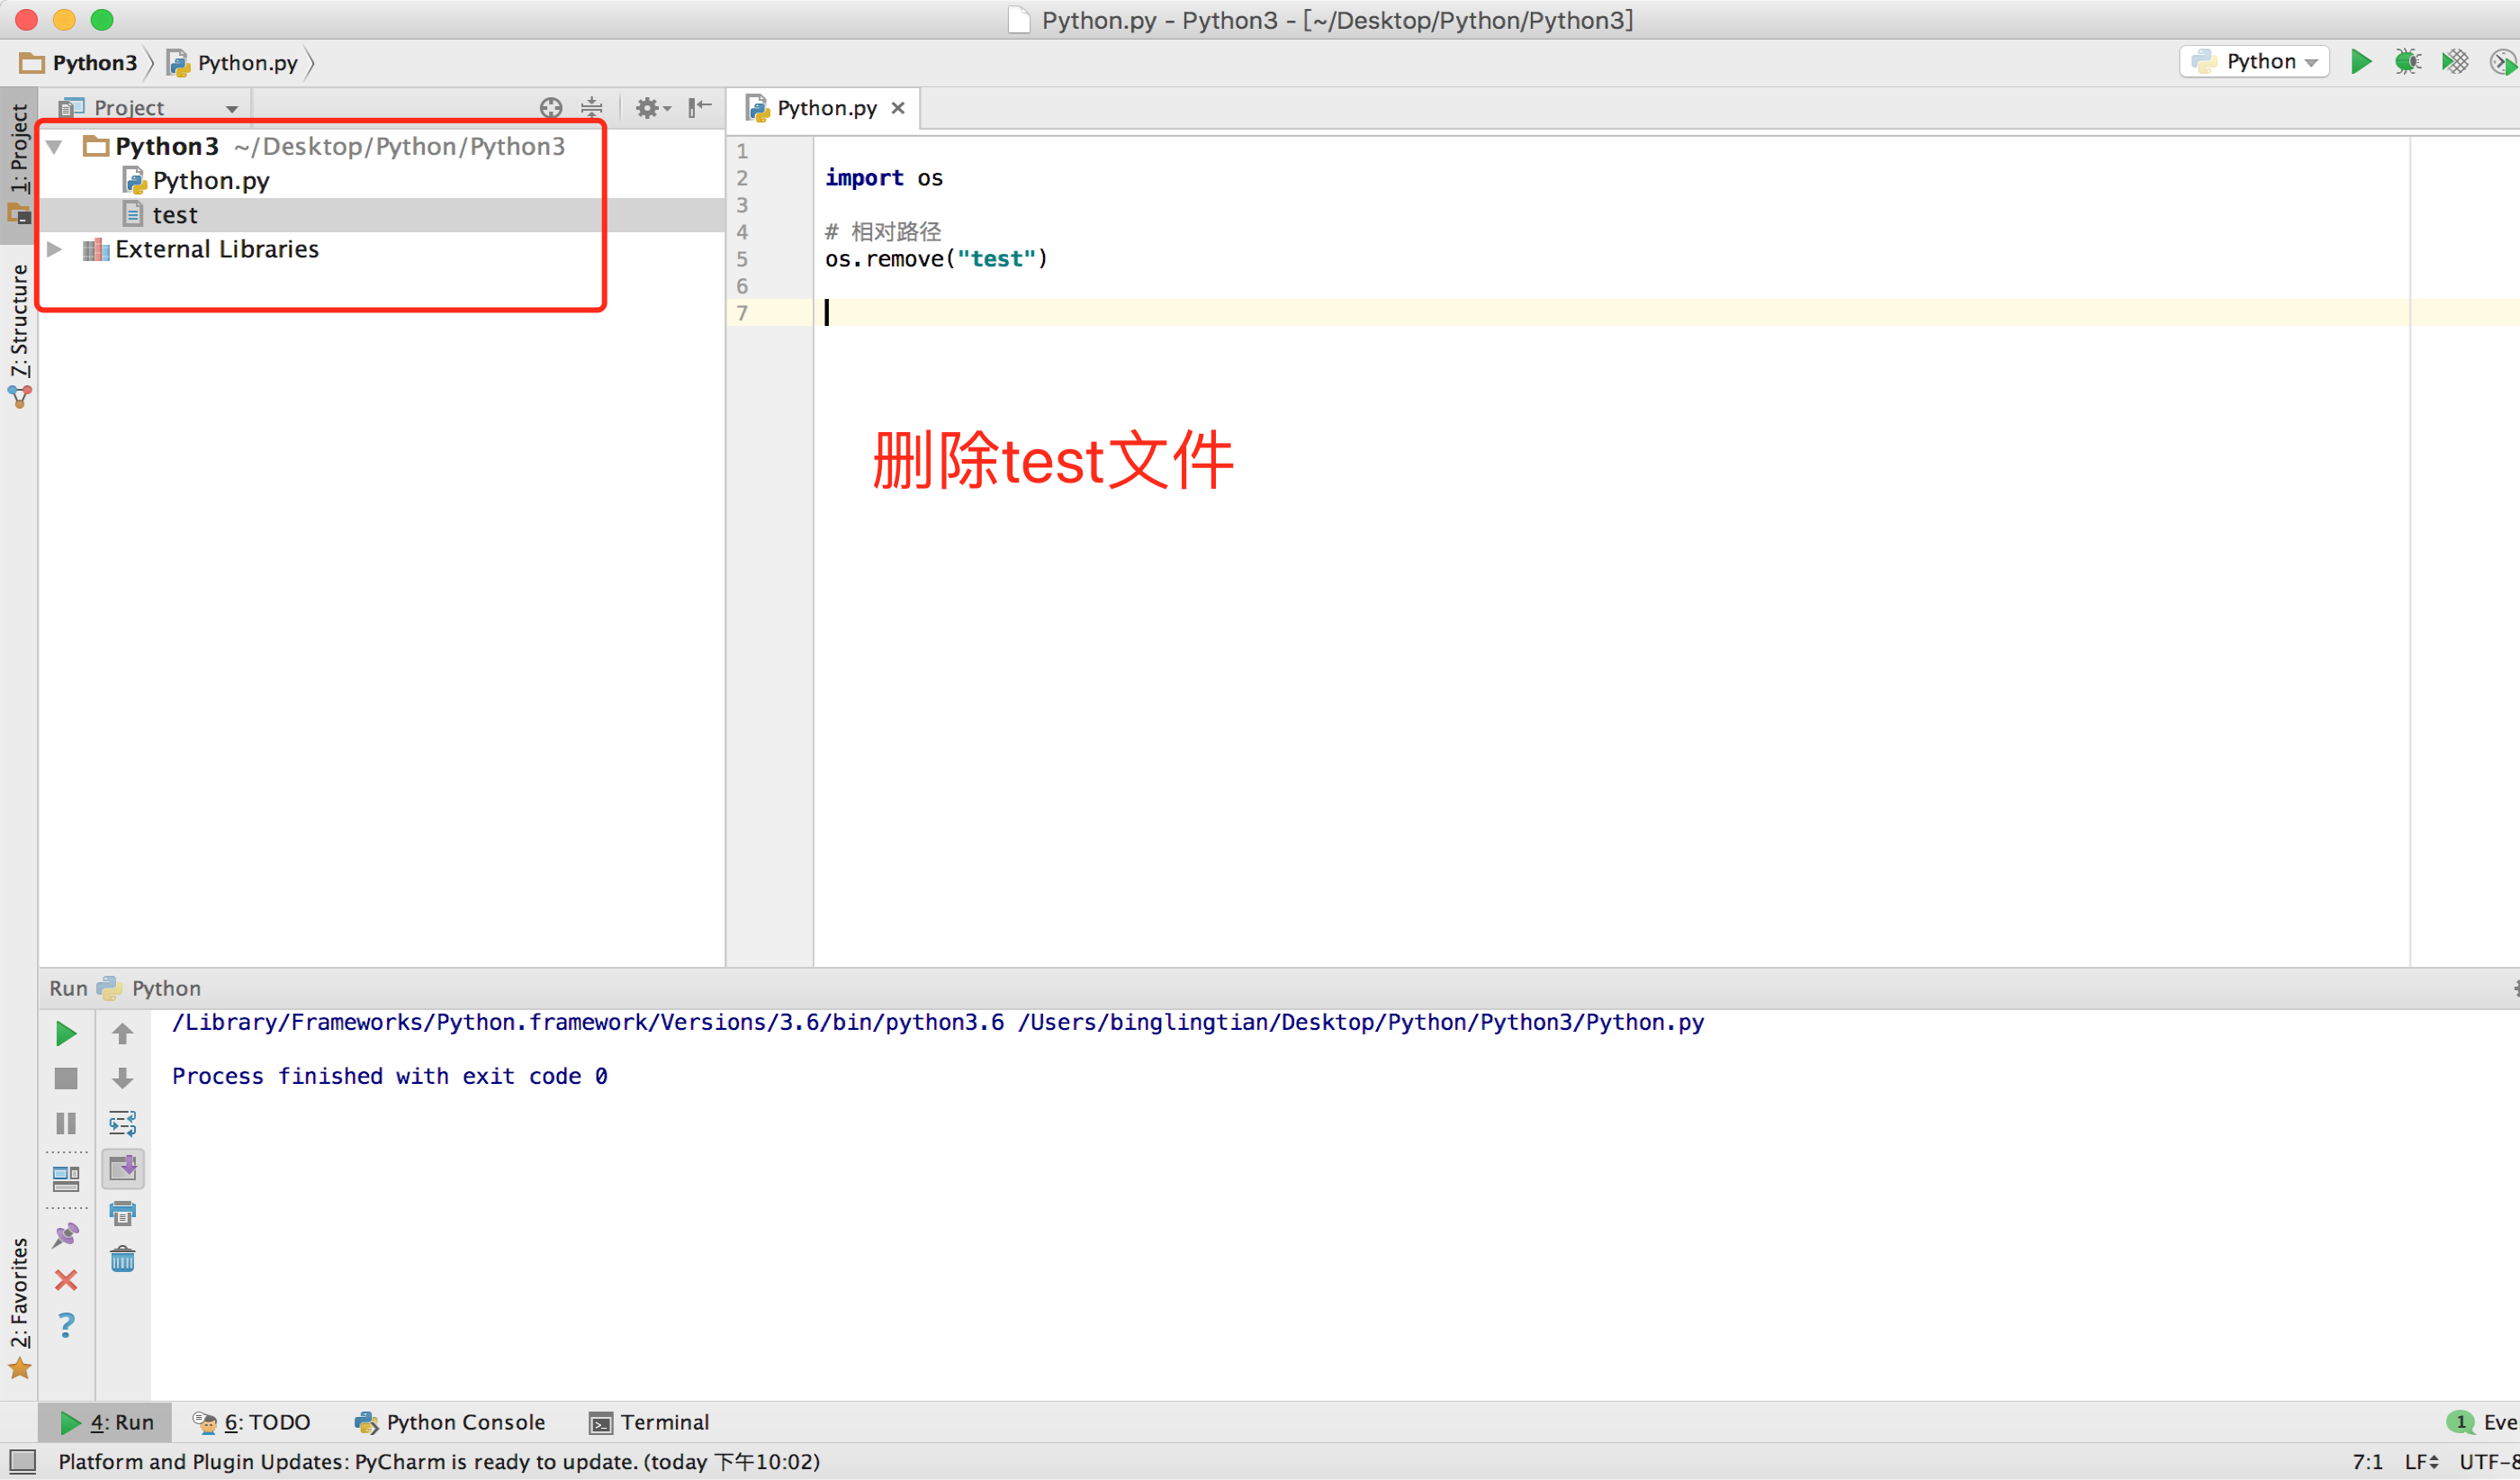Toggle Scroll to the End button
The height and width of the screenshot is (1480, 2520).
point(123,1169)
